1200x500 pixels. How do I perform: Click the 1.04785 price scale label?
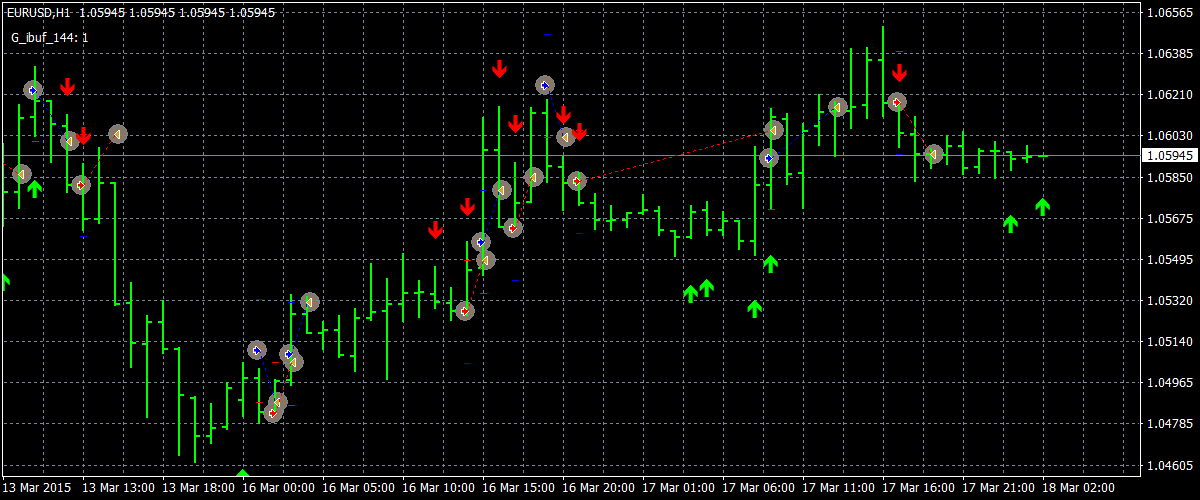click(1169, 423)
